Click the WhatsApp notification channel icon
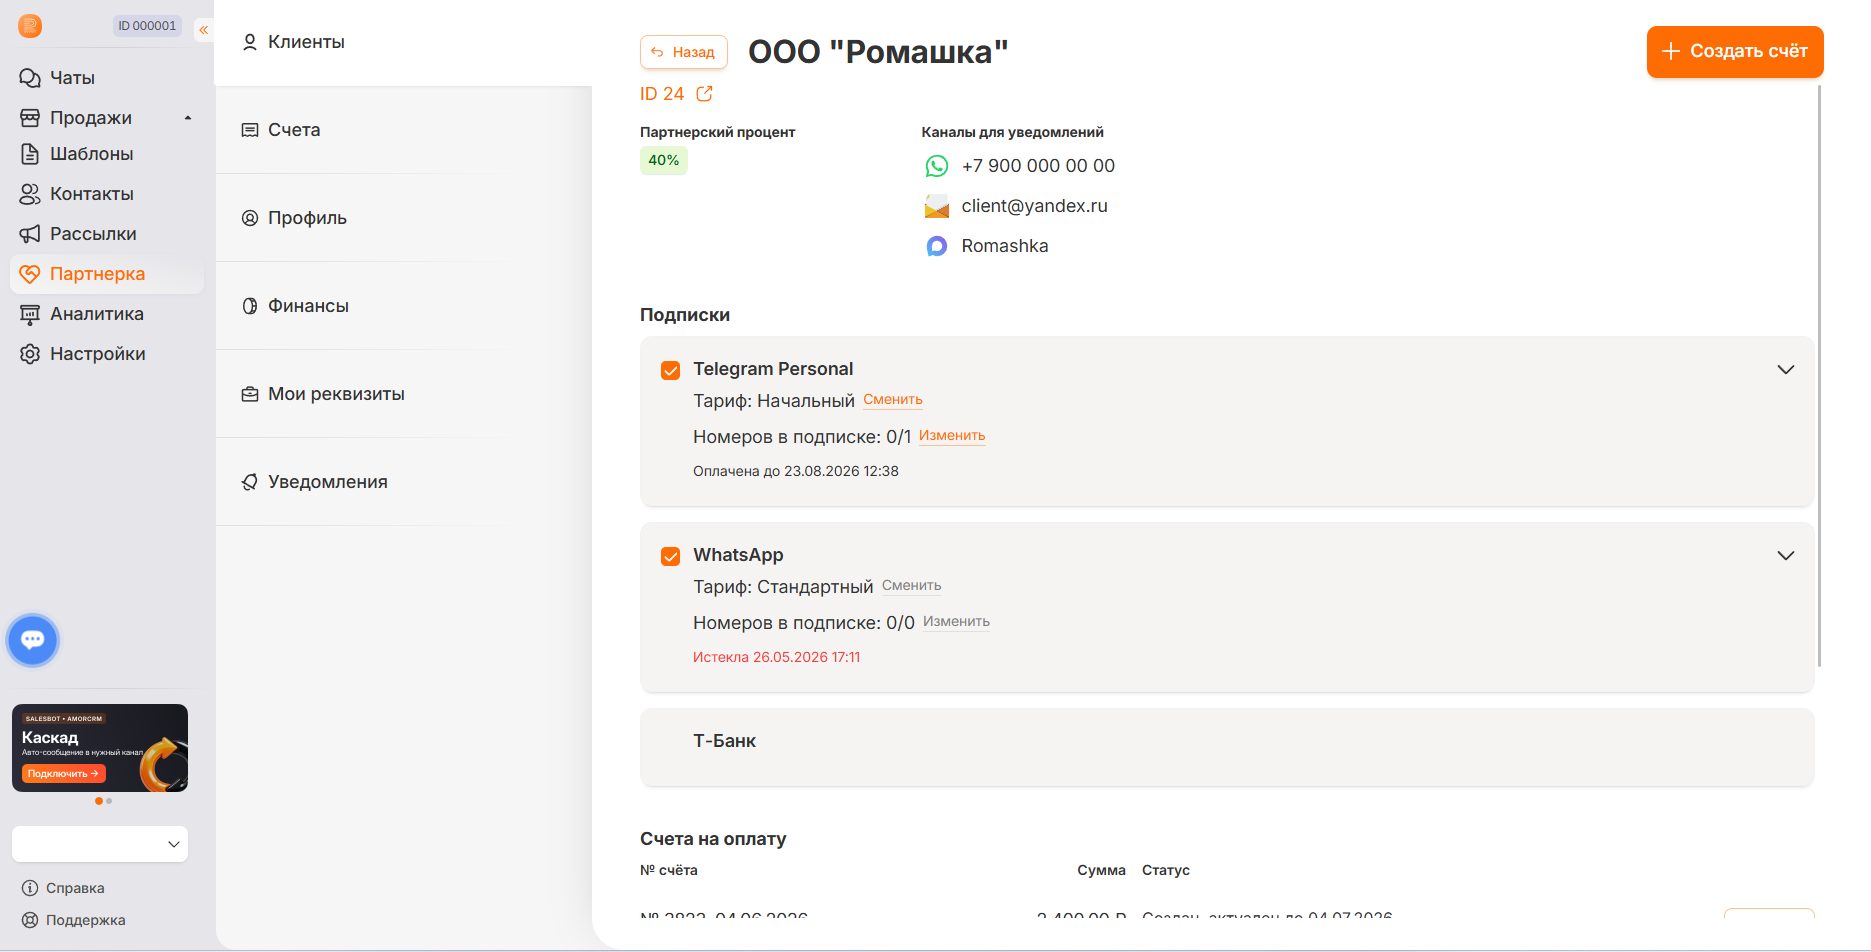 click(937, 166)
